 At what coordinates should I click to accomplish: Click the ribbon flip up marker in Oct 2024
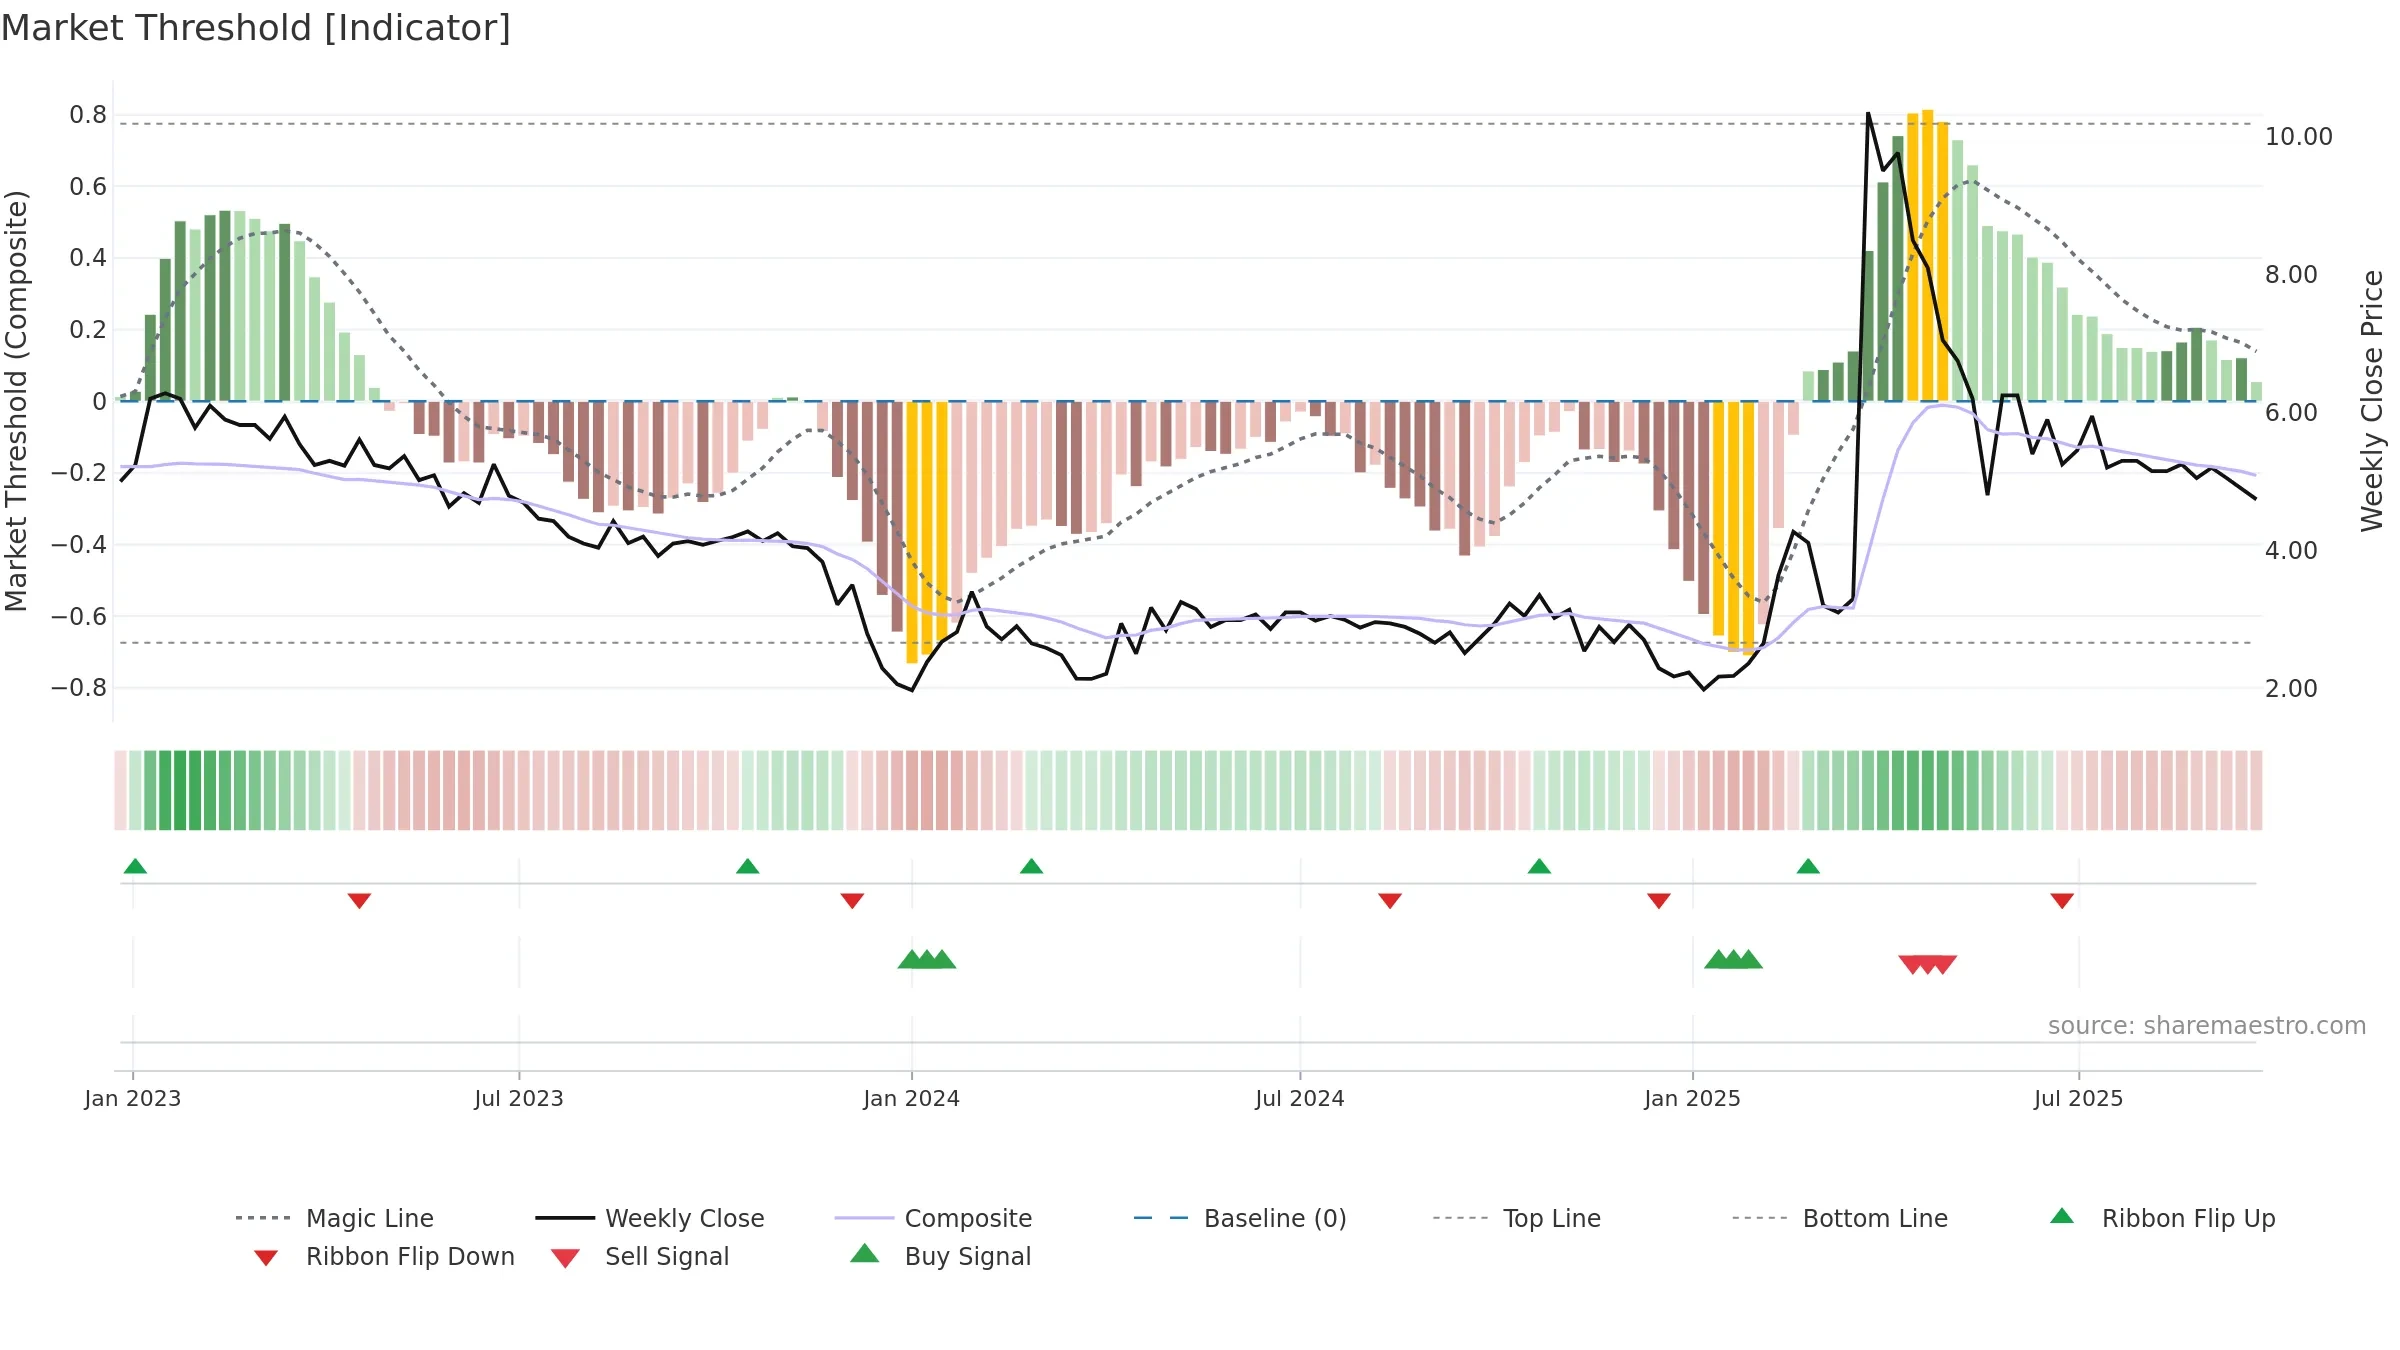1539,866
